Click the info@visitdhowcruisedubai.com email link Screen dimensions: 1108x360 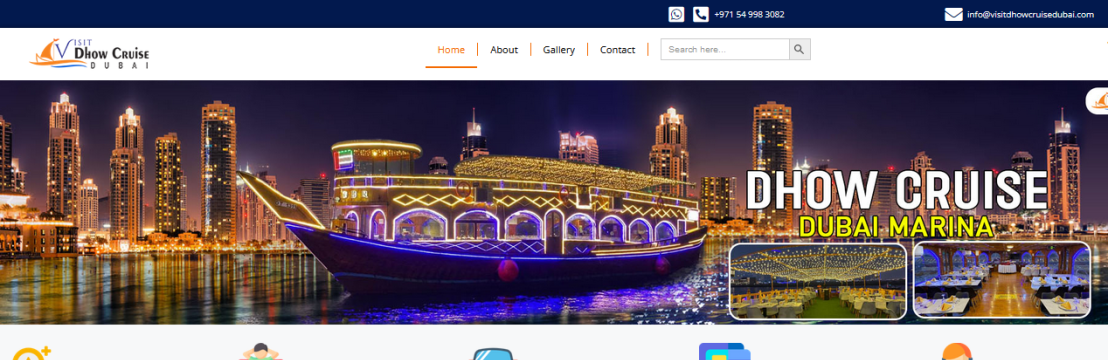tap(1030, 14)
